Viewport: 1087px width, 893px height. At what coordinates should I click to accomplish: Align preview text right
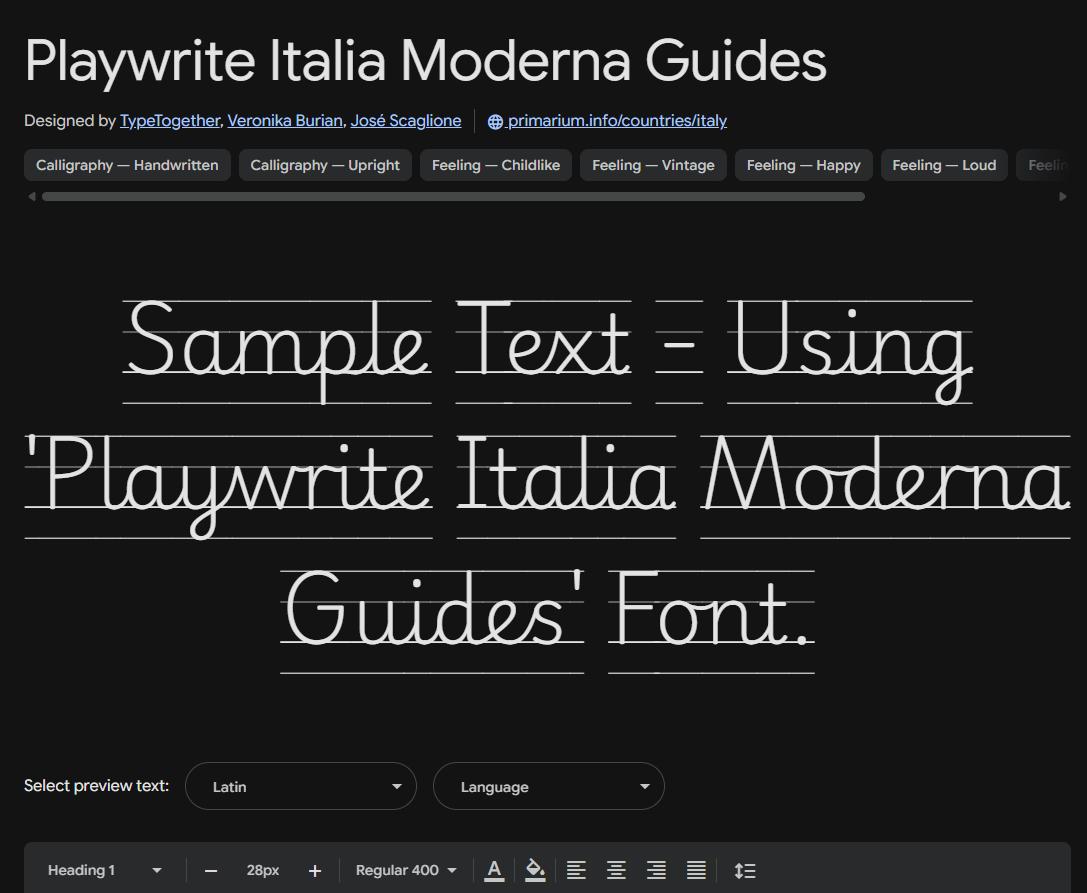(x=656, y=870)
